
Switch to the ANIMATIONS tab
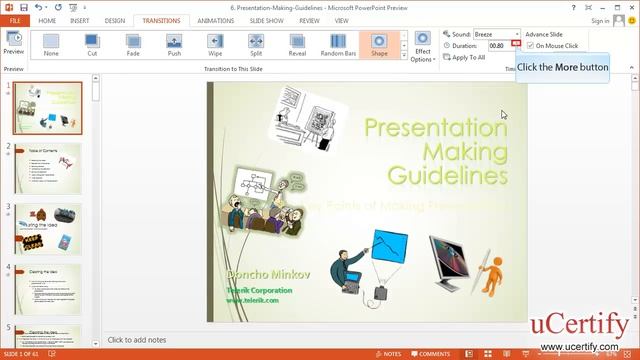coord(216,21)
